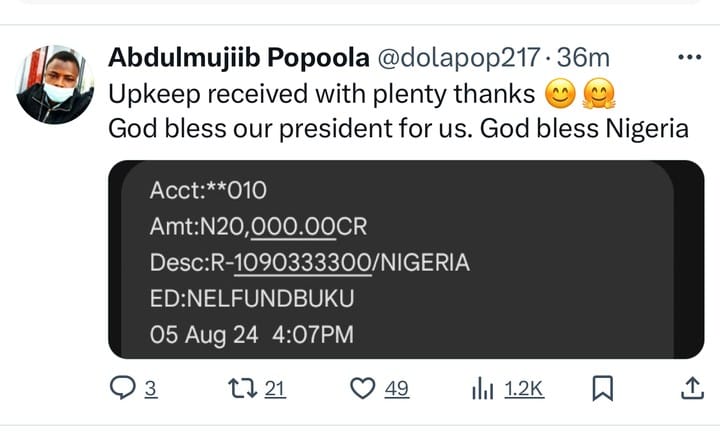Screen dimensions: 720x431
Task: Open the Abdulmujiib Popoola display name
Action: 239,58
